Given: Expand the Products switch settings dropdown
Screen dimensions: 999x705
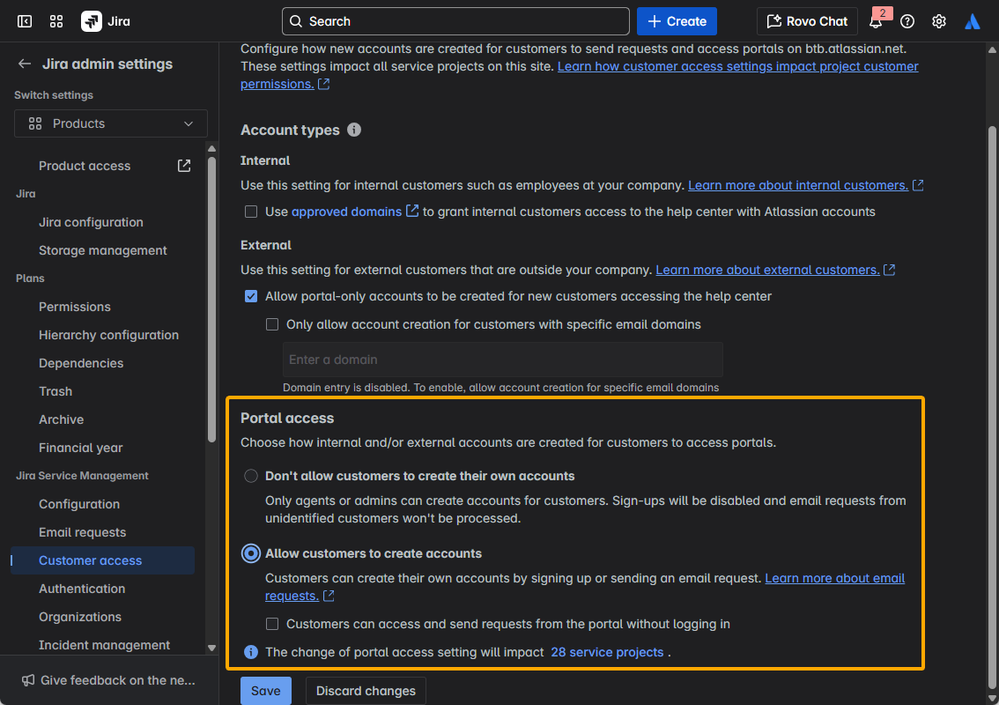Looking at the screenshot, I should click(x=111, y=124).
